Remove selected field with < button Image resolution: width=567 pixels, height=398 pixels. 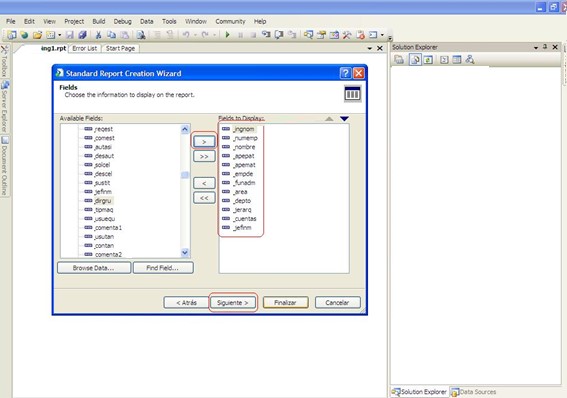(204, 183)
